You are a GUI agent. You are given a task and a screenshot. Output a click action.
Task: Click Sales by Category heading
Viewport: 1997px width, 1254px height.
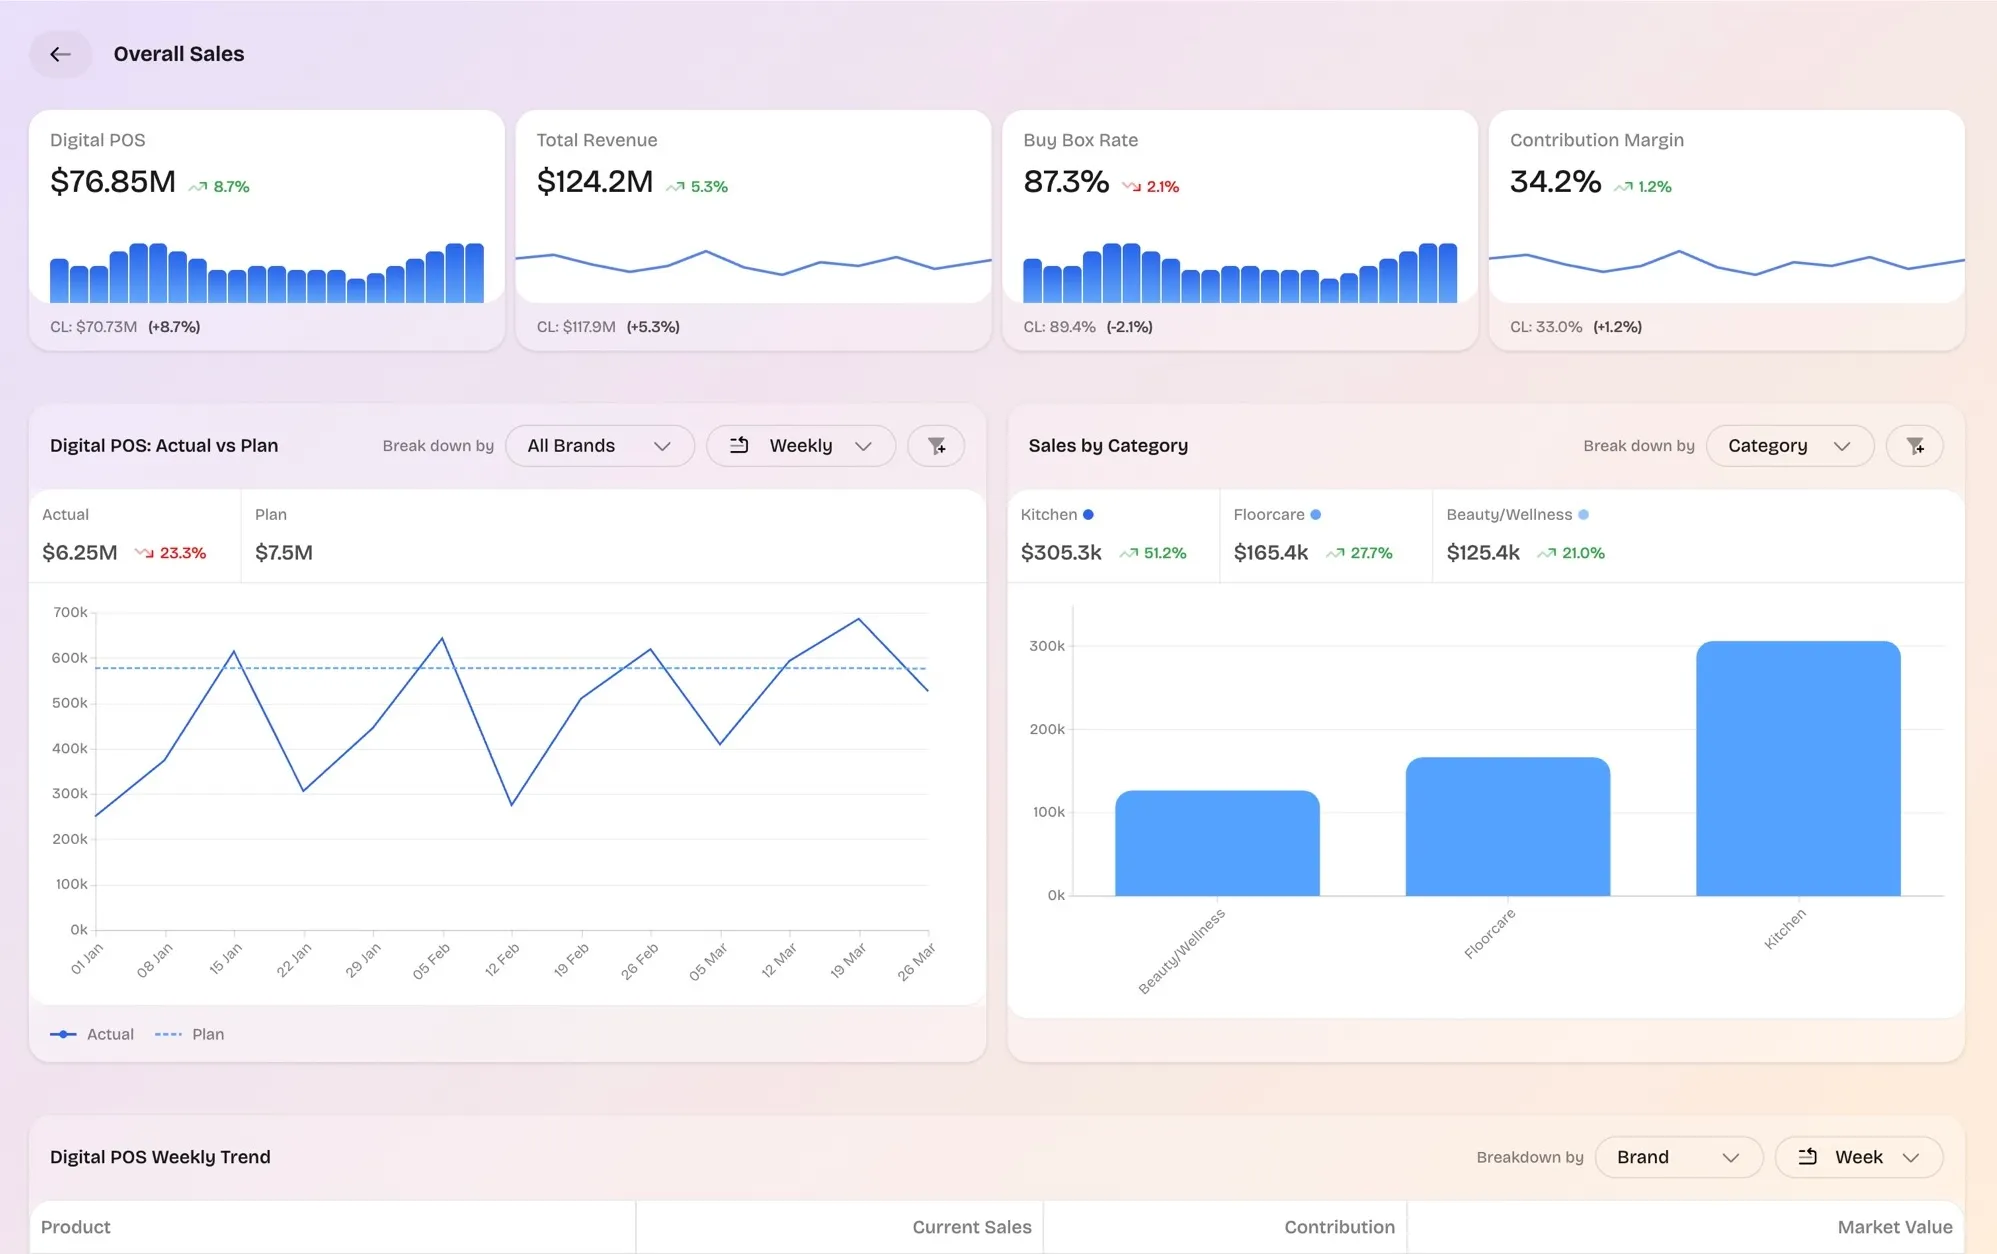pyautogui.click(x=1108, y=446)
